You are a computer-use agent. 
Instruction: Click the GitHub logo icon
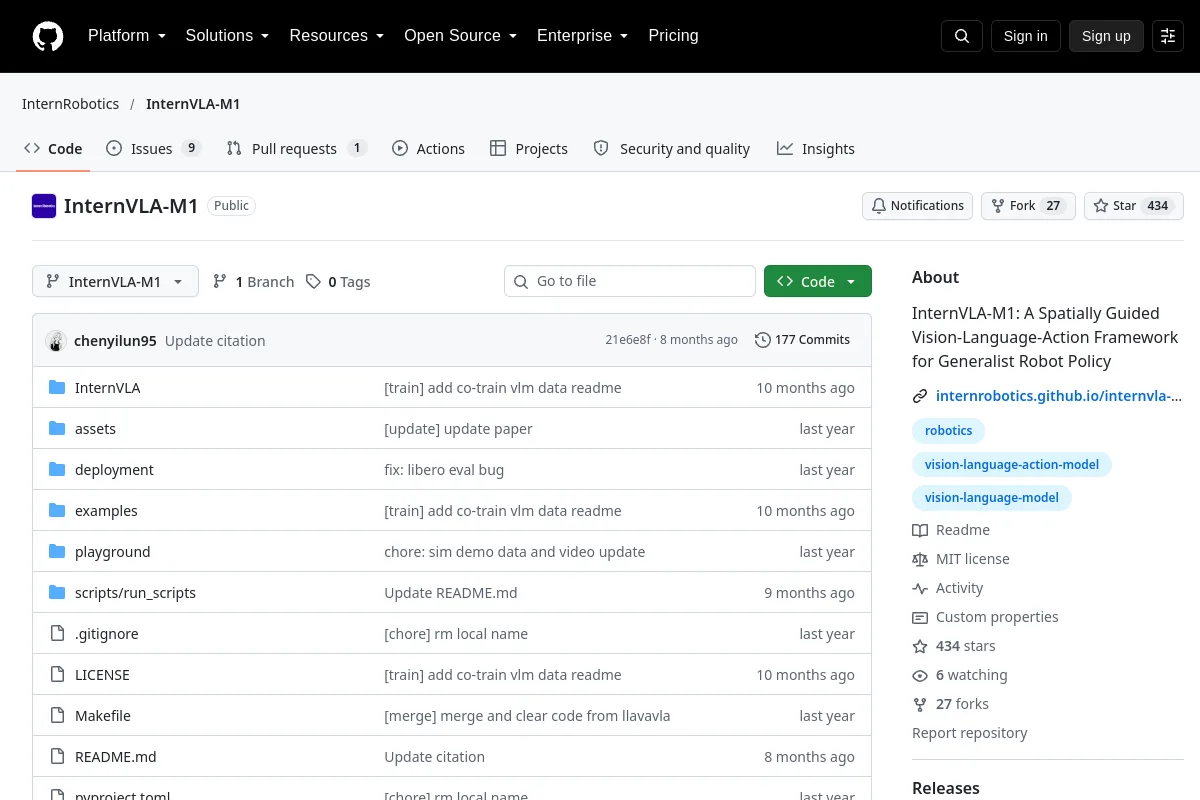click(48, 36)
